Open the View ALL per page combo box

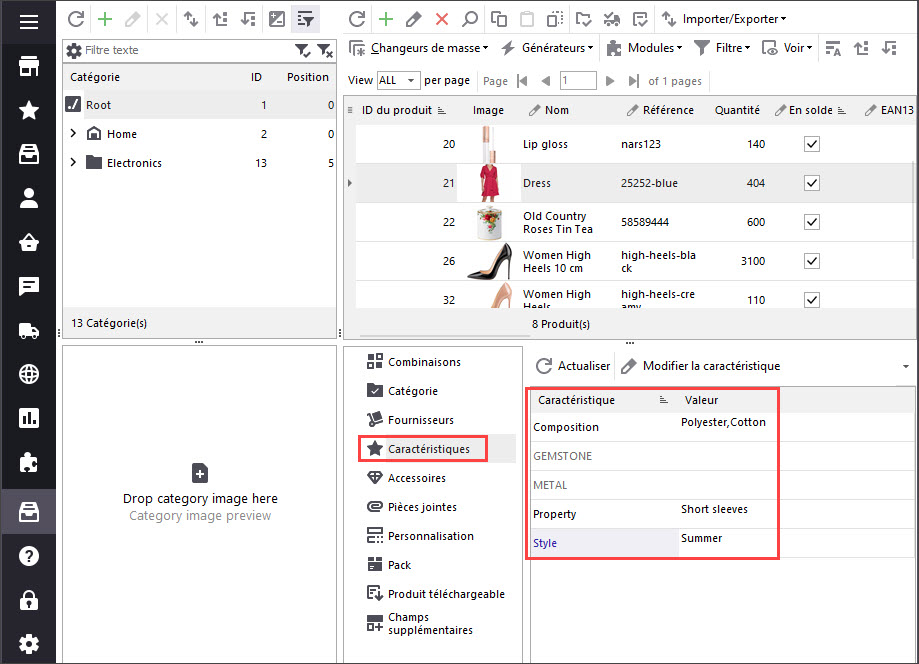pyautogui.click(x=399, y=80)
